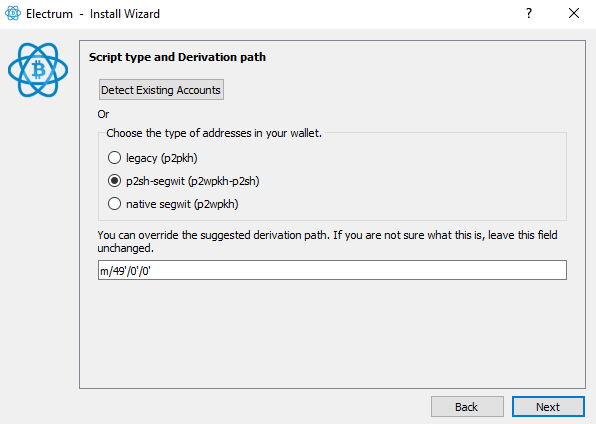Focus the derivation path text field
This screenshot has width=596, height=424.
pos(332,270)
